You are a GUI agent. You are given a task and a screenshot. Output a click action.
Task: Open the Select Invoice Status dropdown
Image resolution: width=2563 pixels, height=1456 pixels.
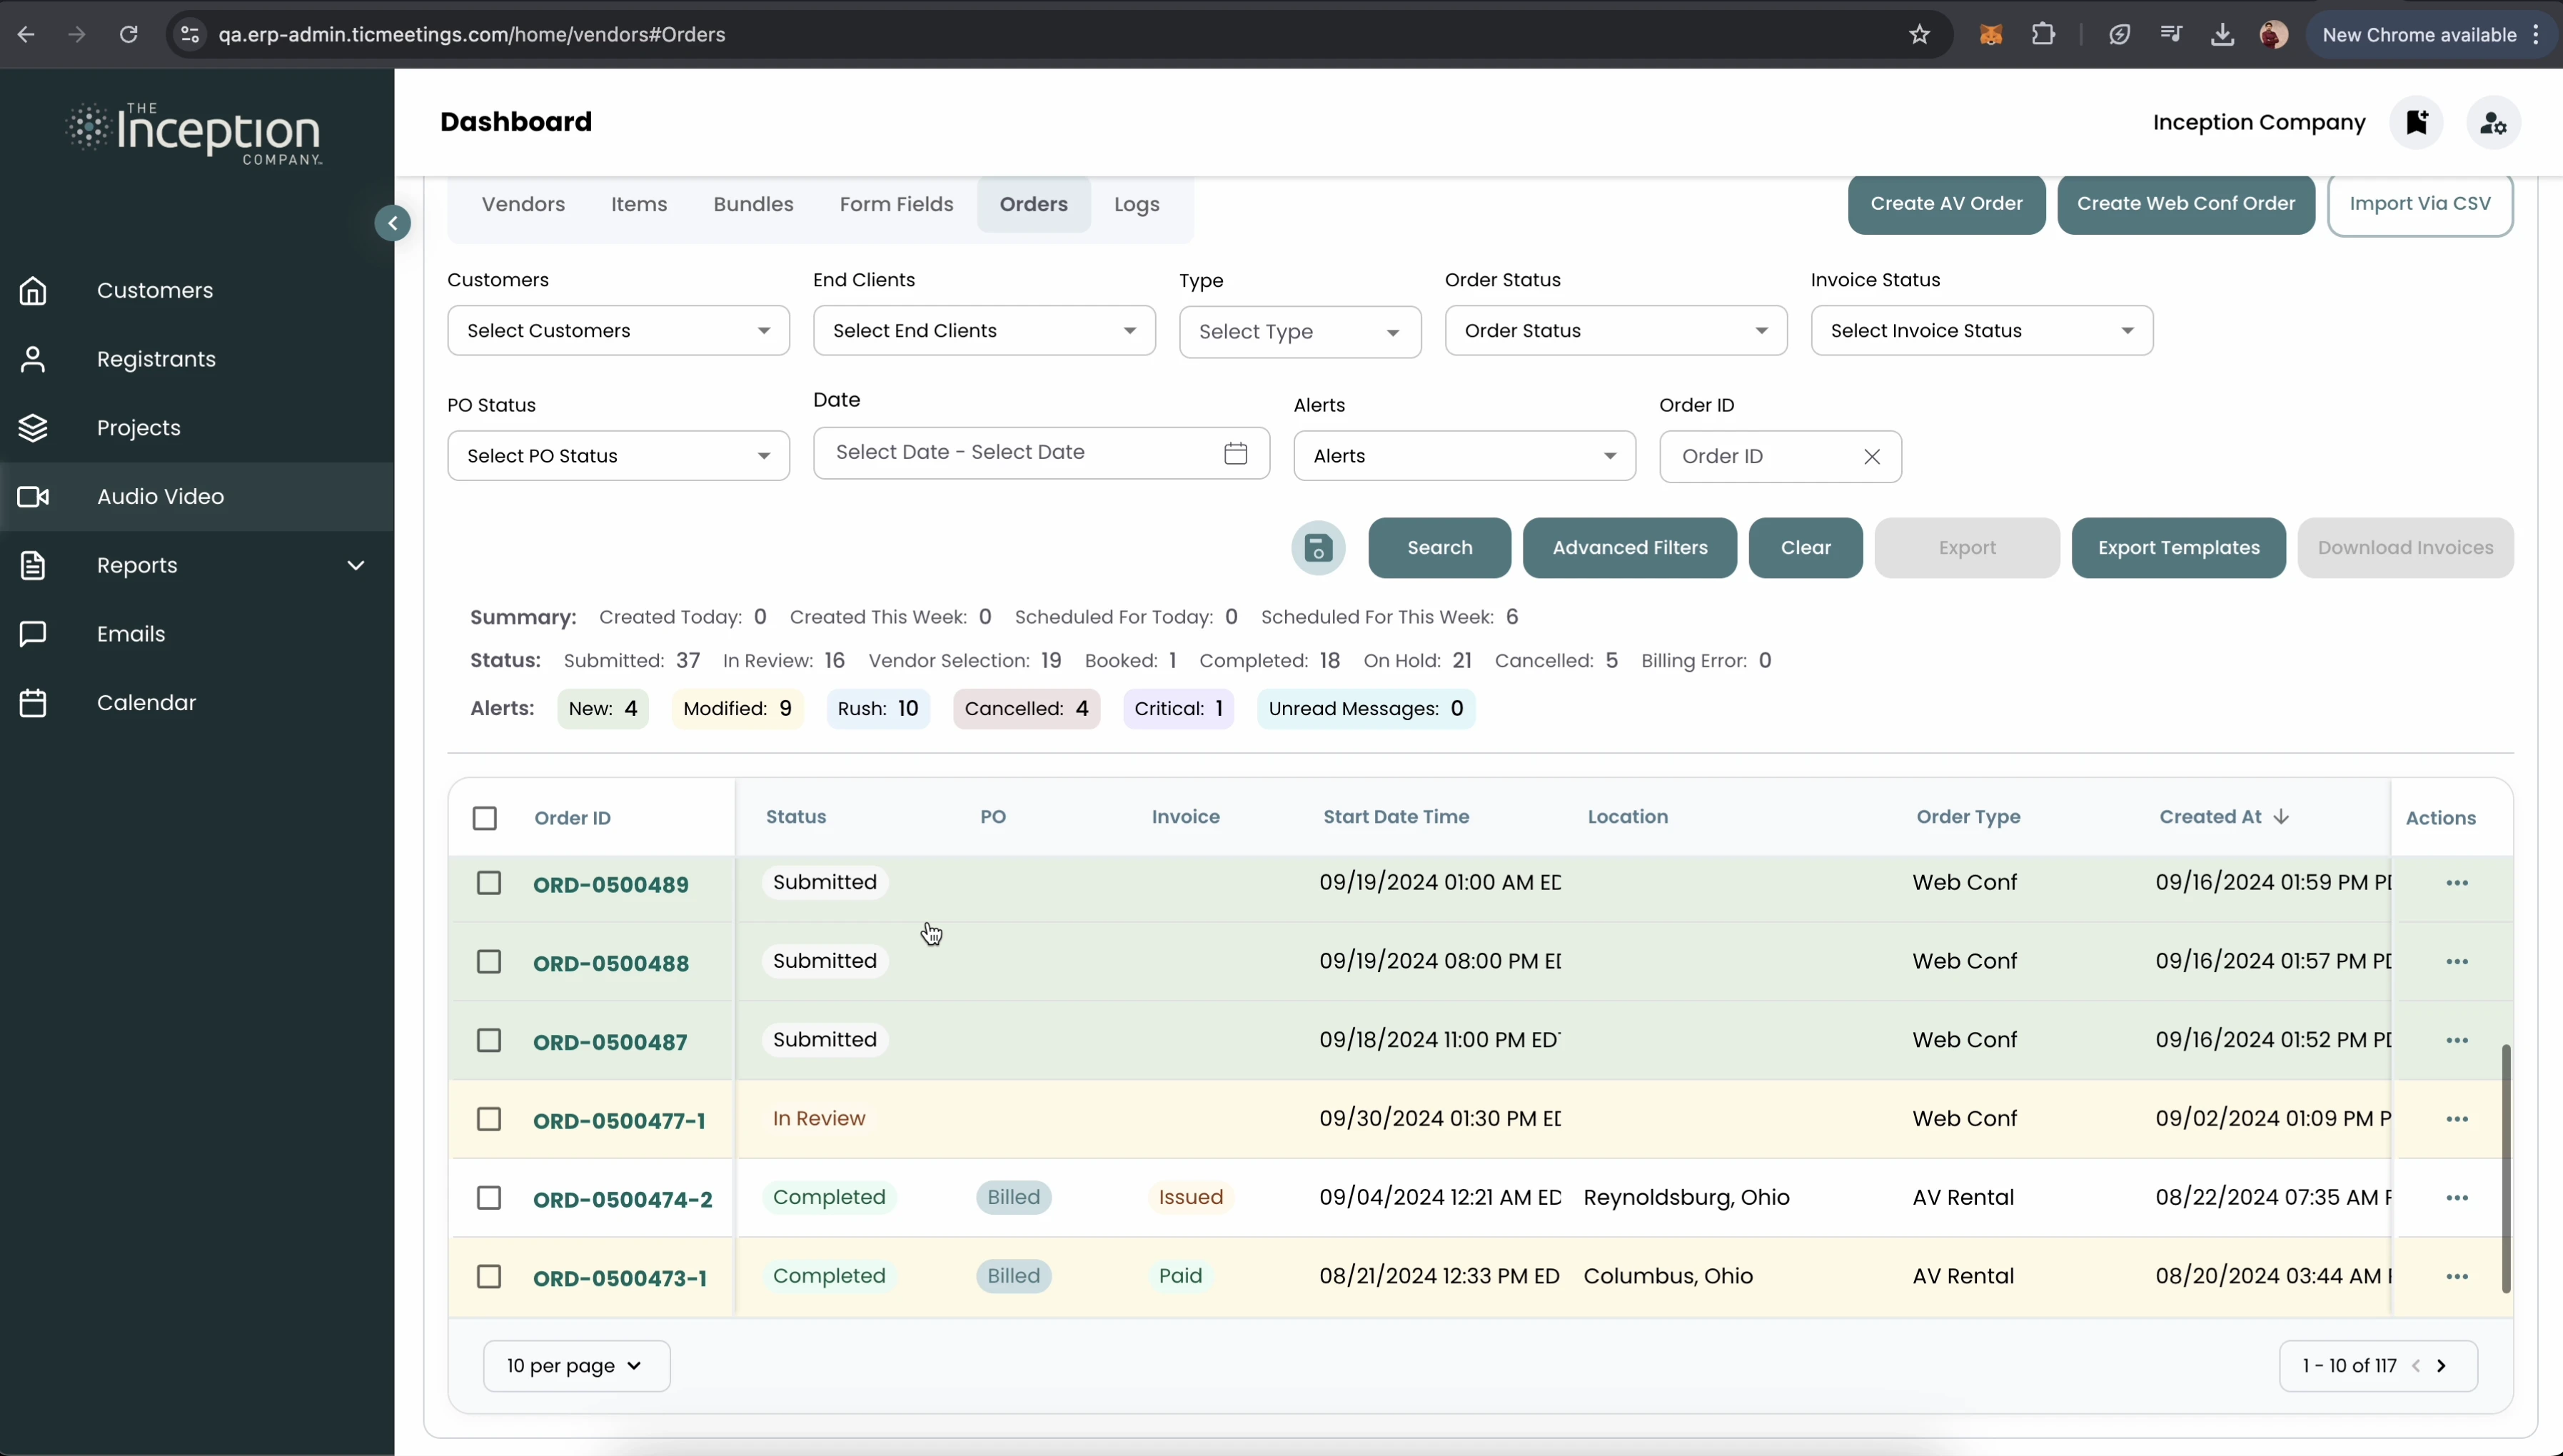pos(1982,331)
